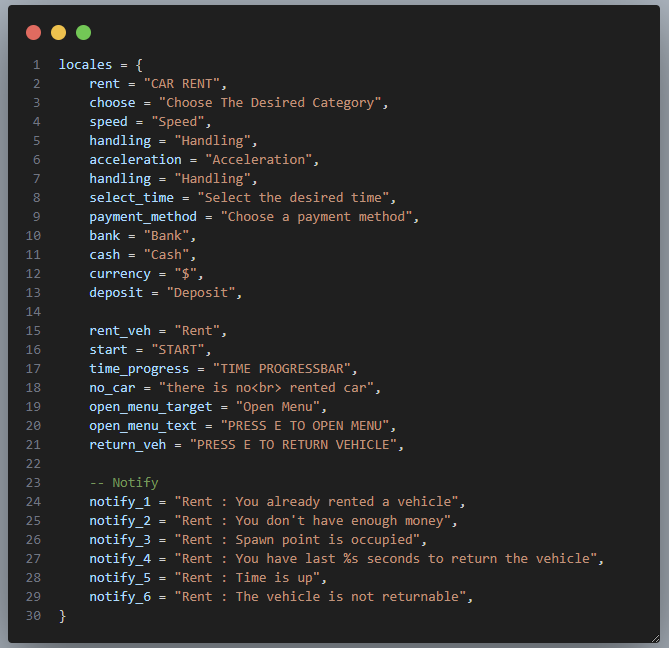Click the "there is no<br> rented car" string

coord(267,388)
